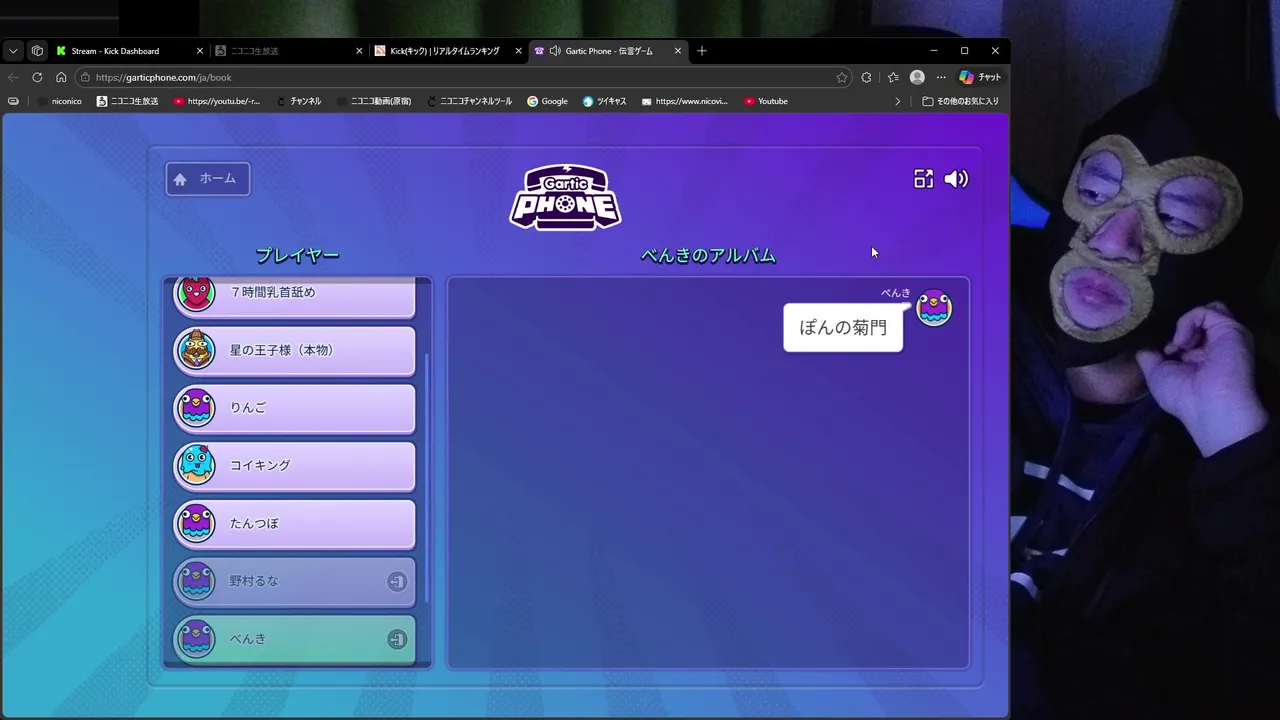Open Youtube bookmark
The height and width of the screenshot is (720, 1280).
click(x=766, y=101)
